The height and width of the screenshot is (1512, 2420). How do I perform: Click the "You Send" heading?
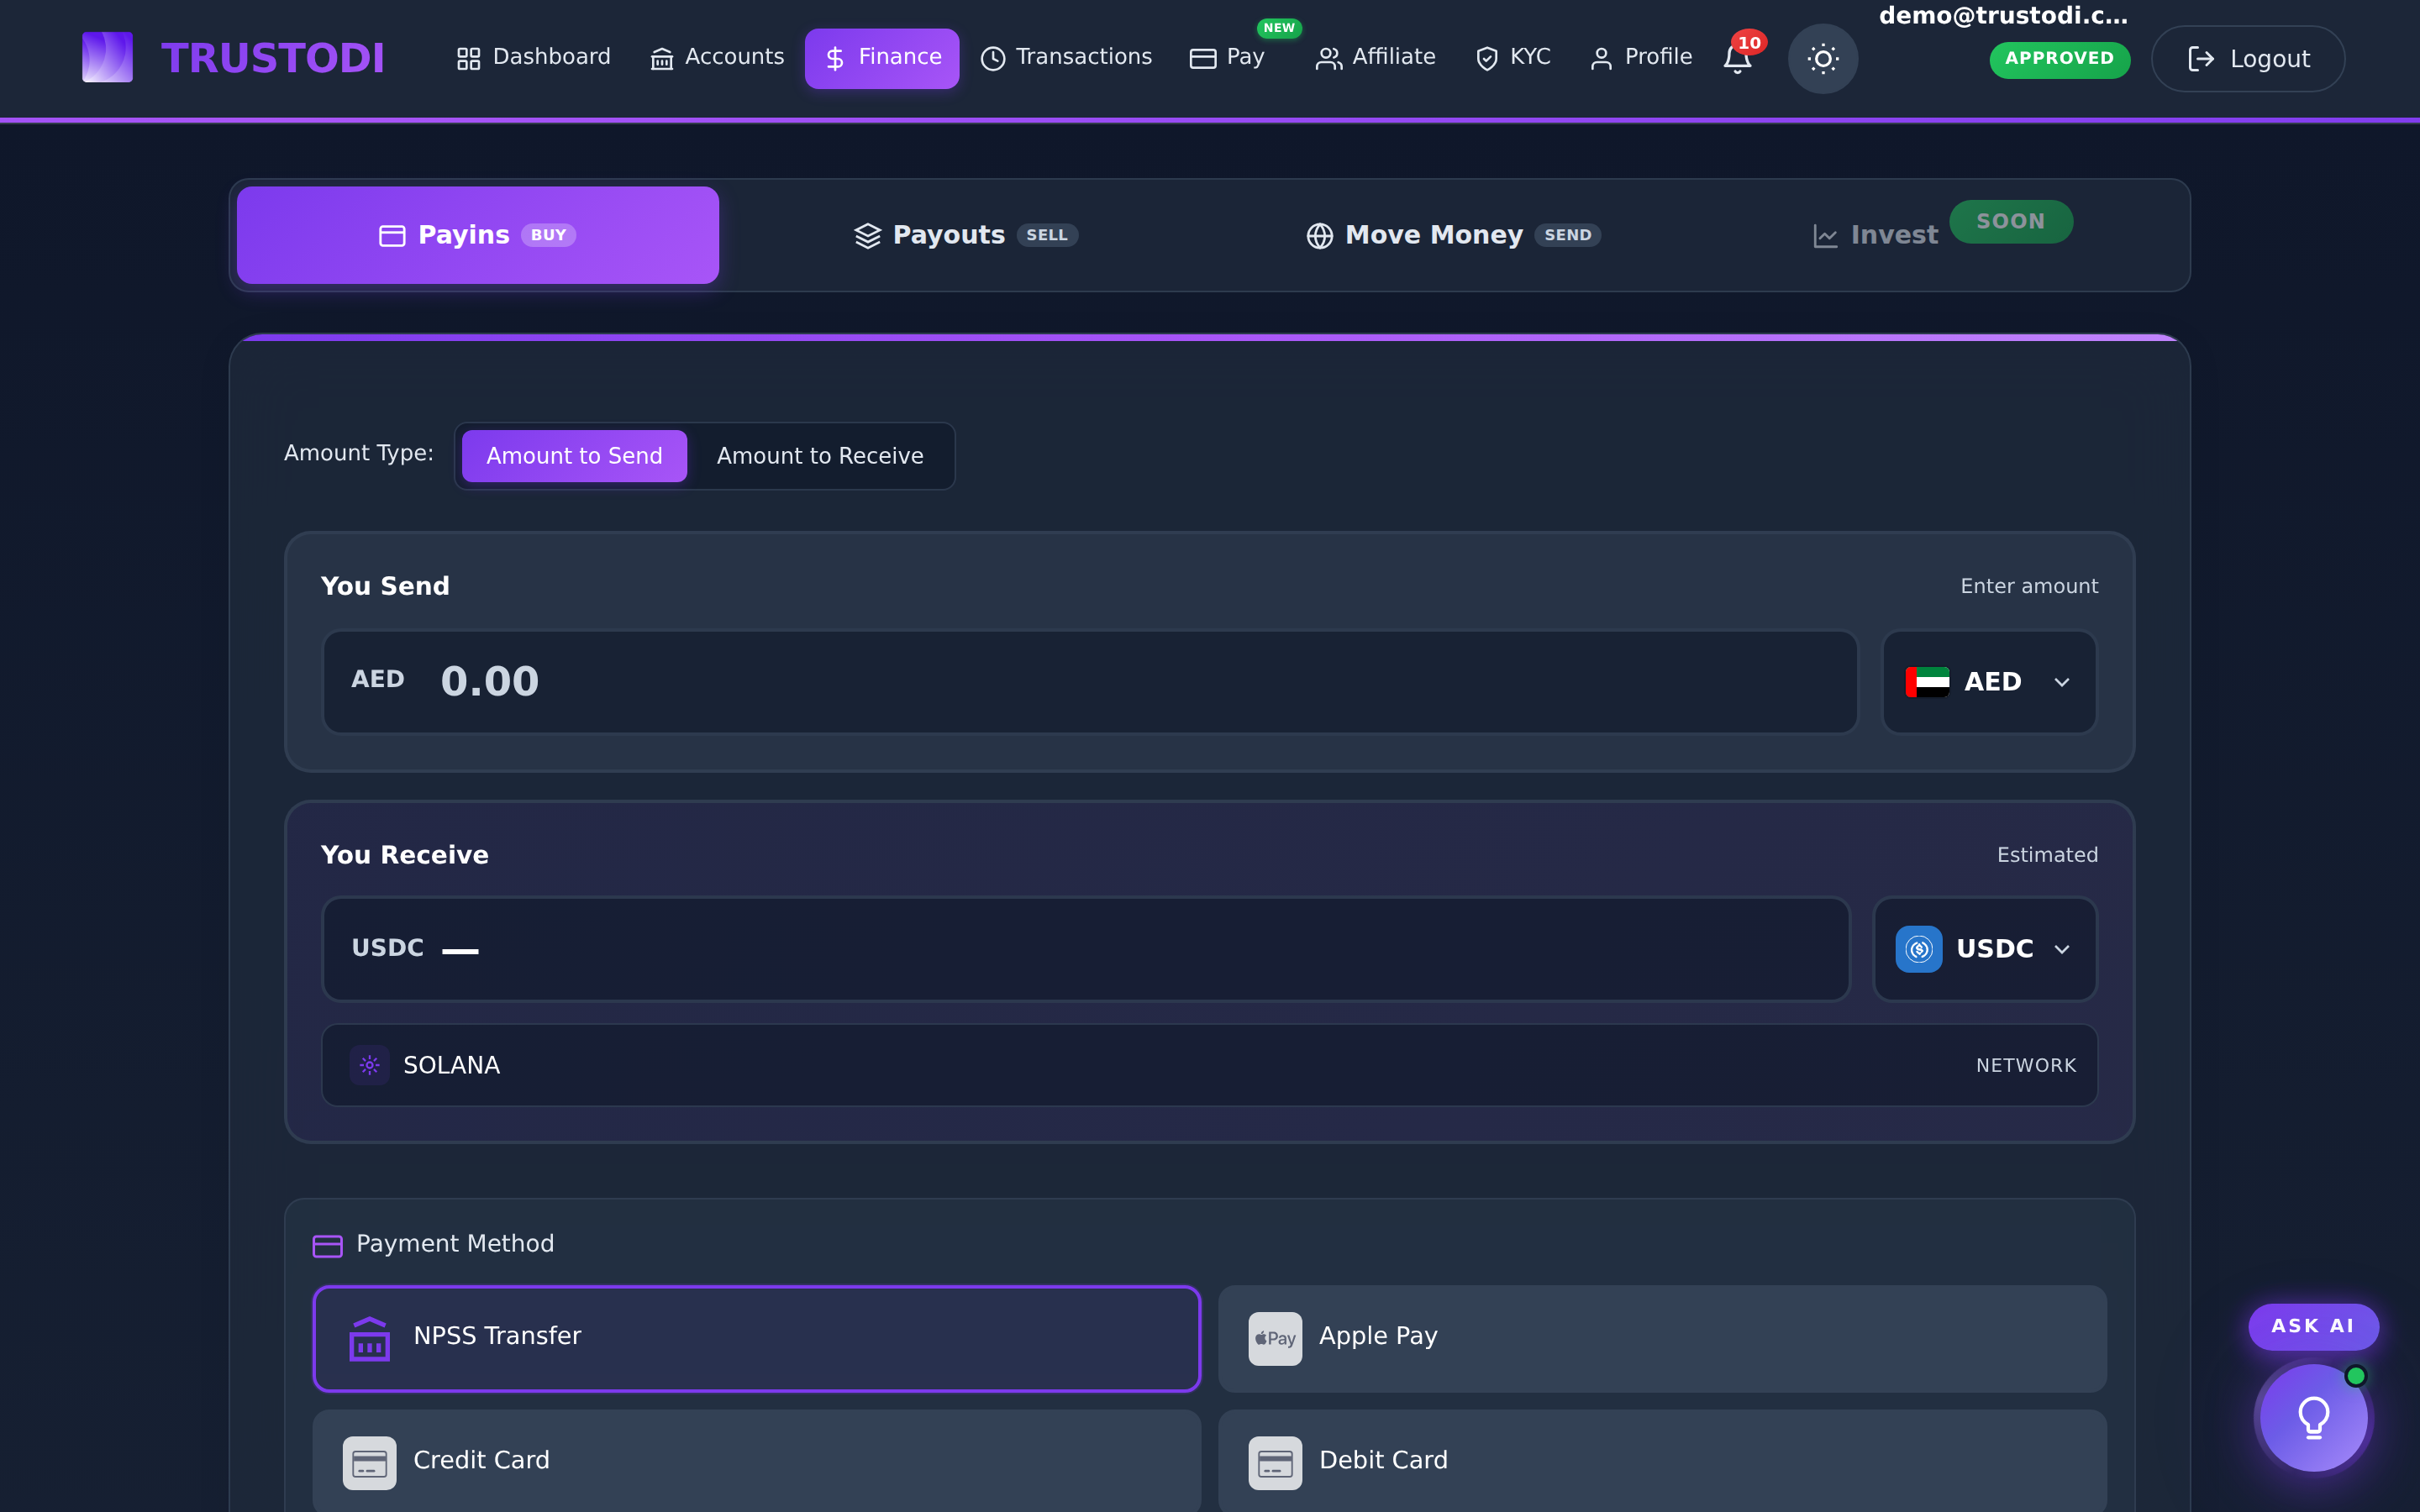pyautogui.click(x=385, y=587)
